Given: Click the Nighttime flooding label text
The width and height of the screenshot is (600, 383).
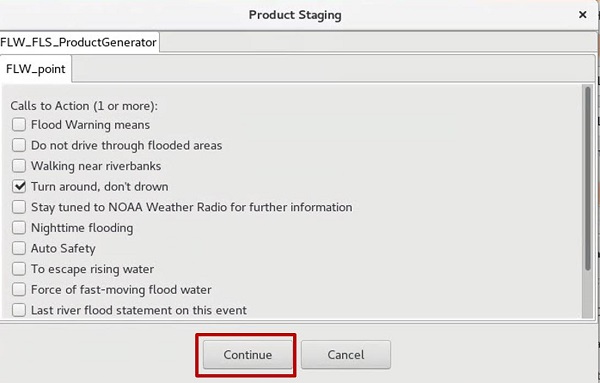Looking at the screenshot, I should click(x=82, y=228).
